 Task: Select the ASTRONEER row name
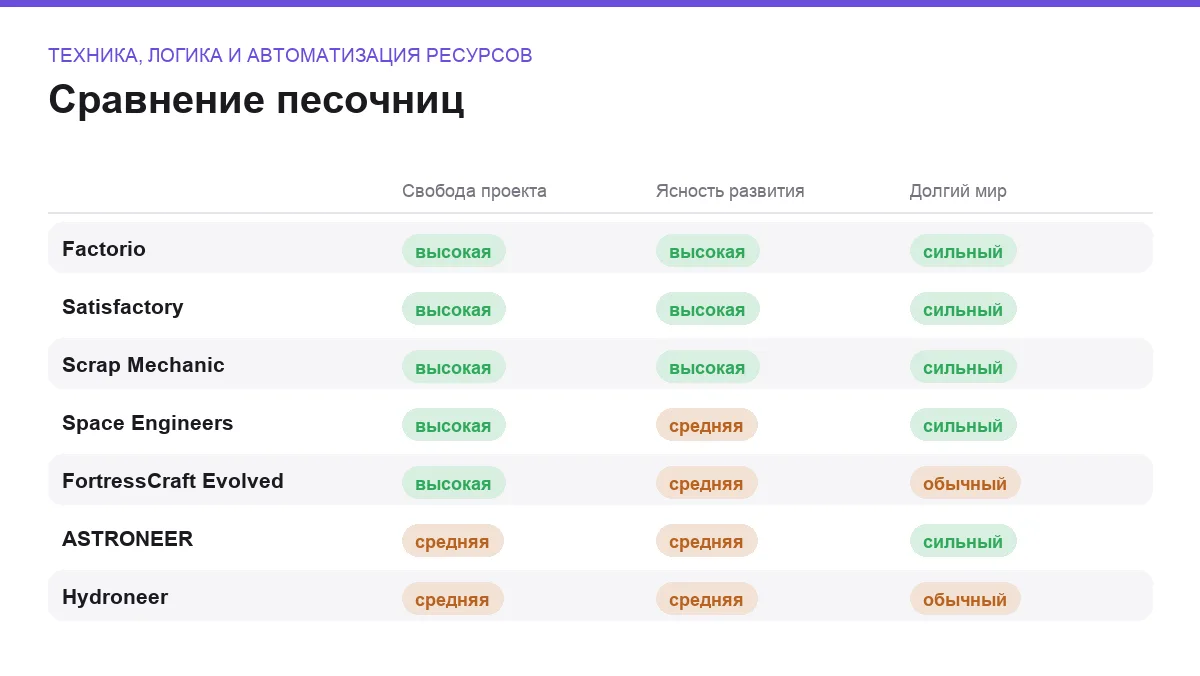tap(127, 539)
